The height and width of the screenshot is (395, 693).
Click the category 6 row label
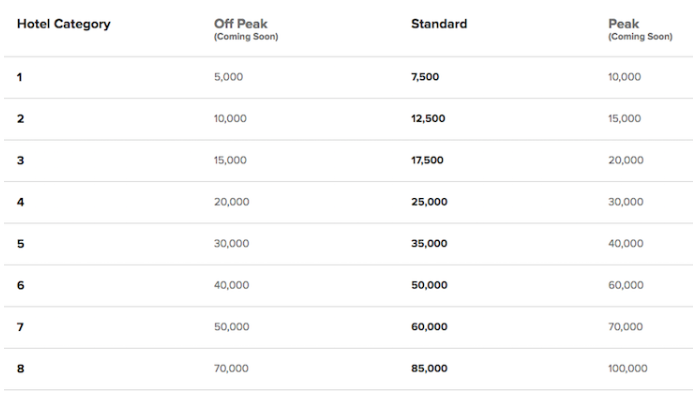point(20,285)
